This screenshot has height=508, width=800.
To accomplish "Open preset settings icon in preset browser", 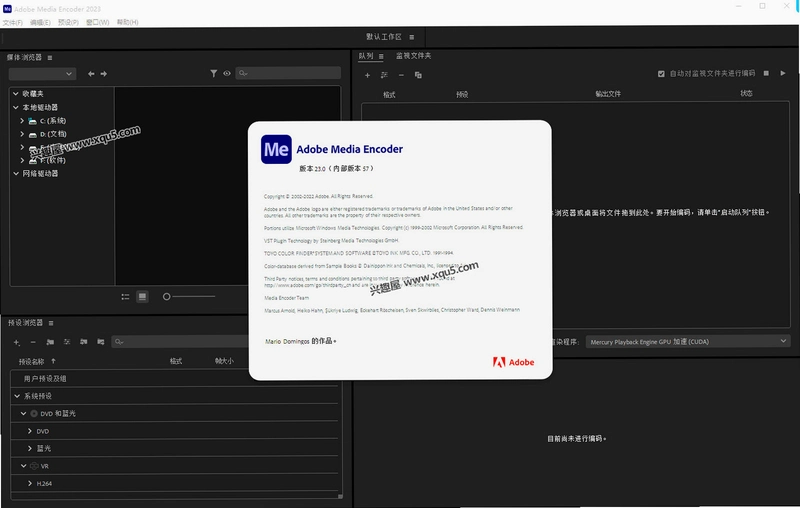I will pos(67,342).
